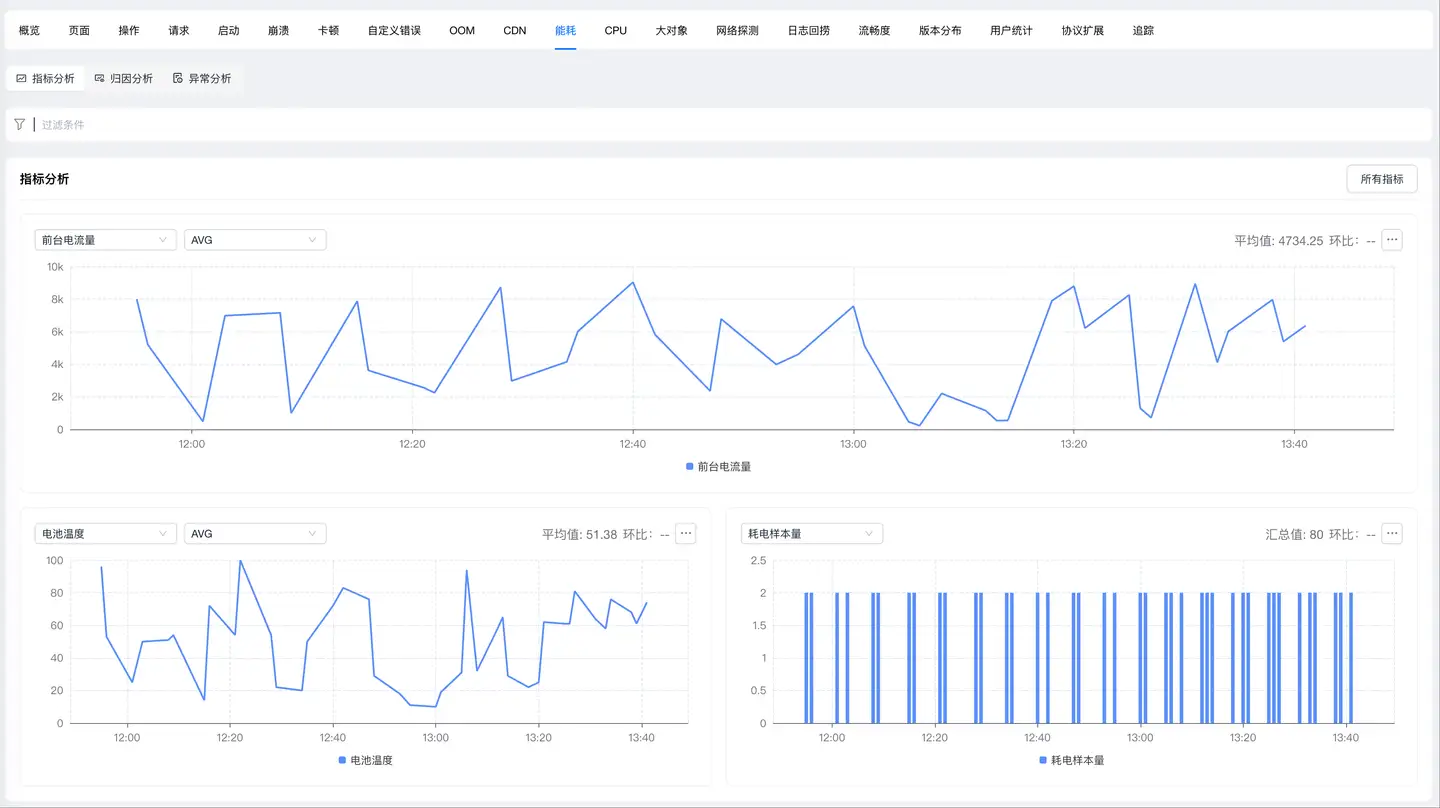The height and width of the screenshot is (808, 1440).
Task: Select the 异常分析 sub-tab
Action: coord(202,78)
